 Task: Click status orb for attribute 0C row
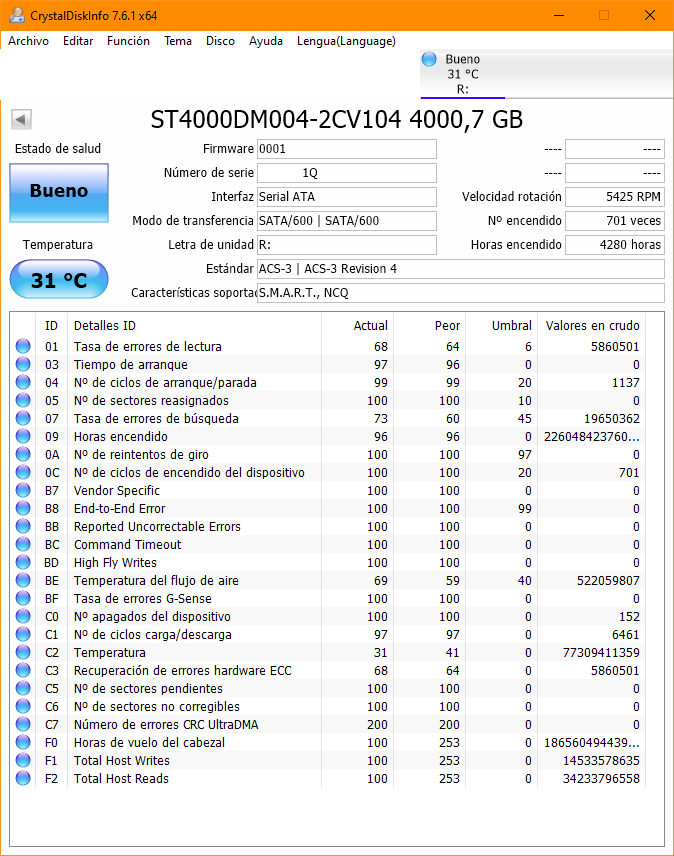coord(23,472)
